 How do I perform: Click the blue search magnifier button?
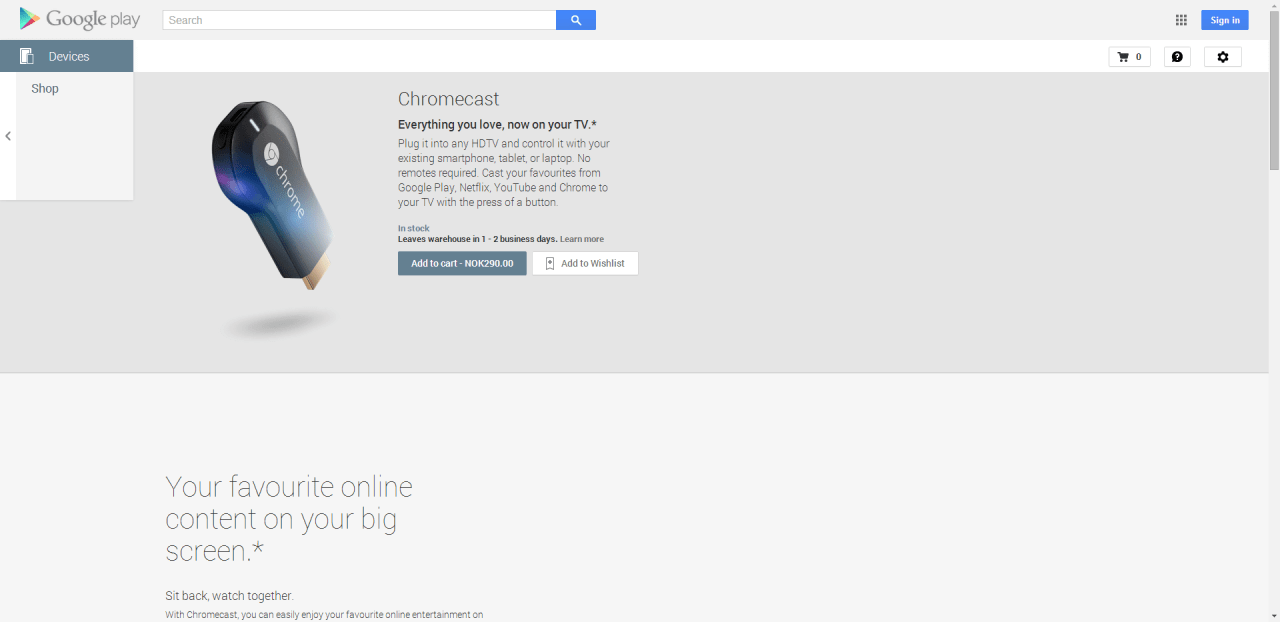tap(576, 20)
